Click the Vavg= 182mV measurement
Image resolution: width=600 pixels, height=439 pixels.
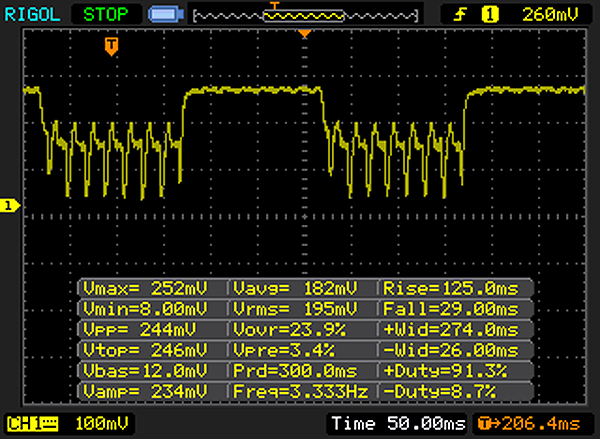click(295, 288)
